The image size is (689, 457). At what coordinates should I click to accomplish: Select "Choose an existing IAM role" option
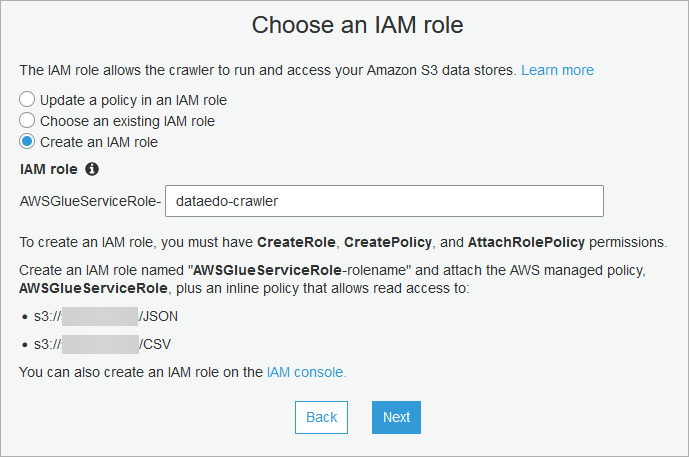[x=27, y=121]
